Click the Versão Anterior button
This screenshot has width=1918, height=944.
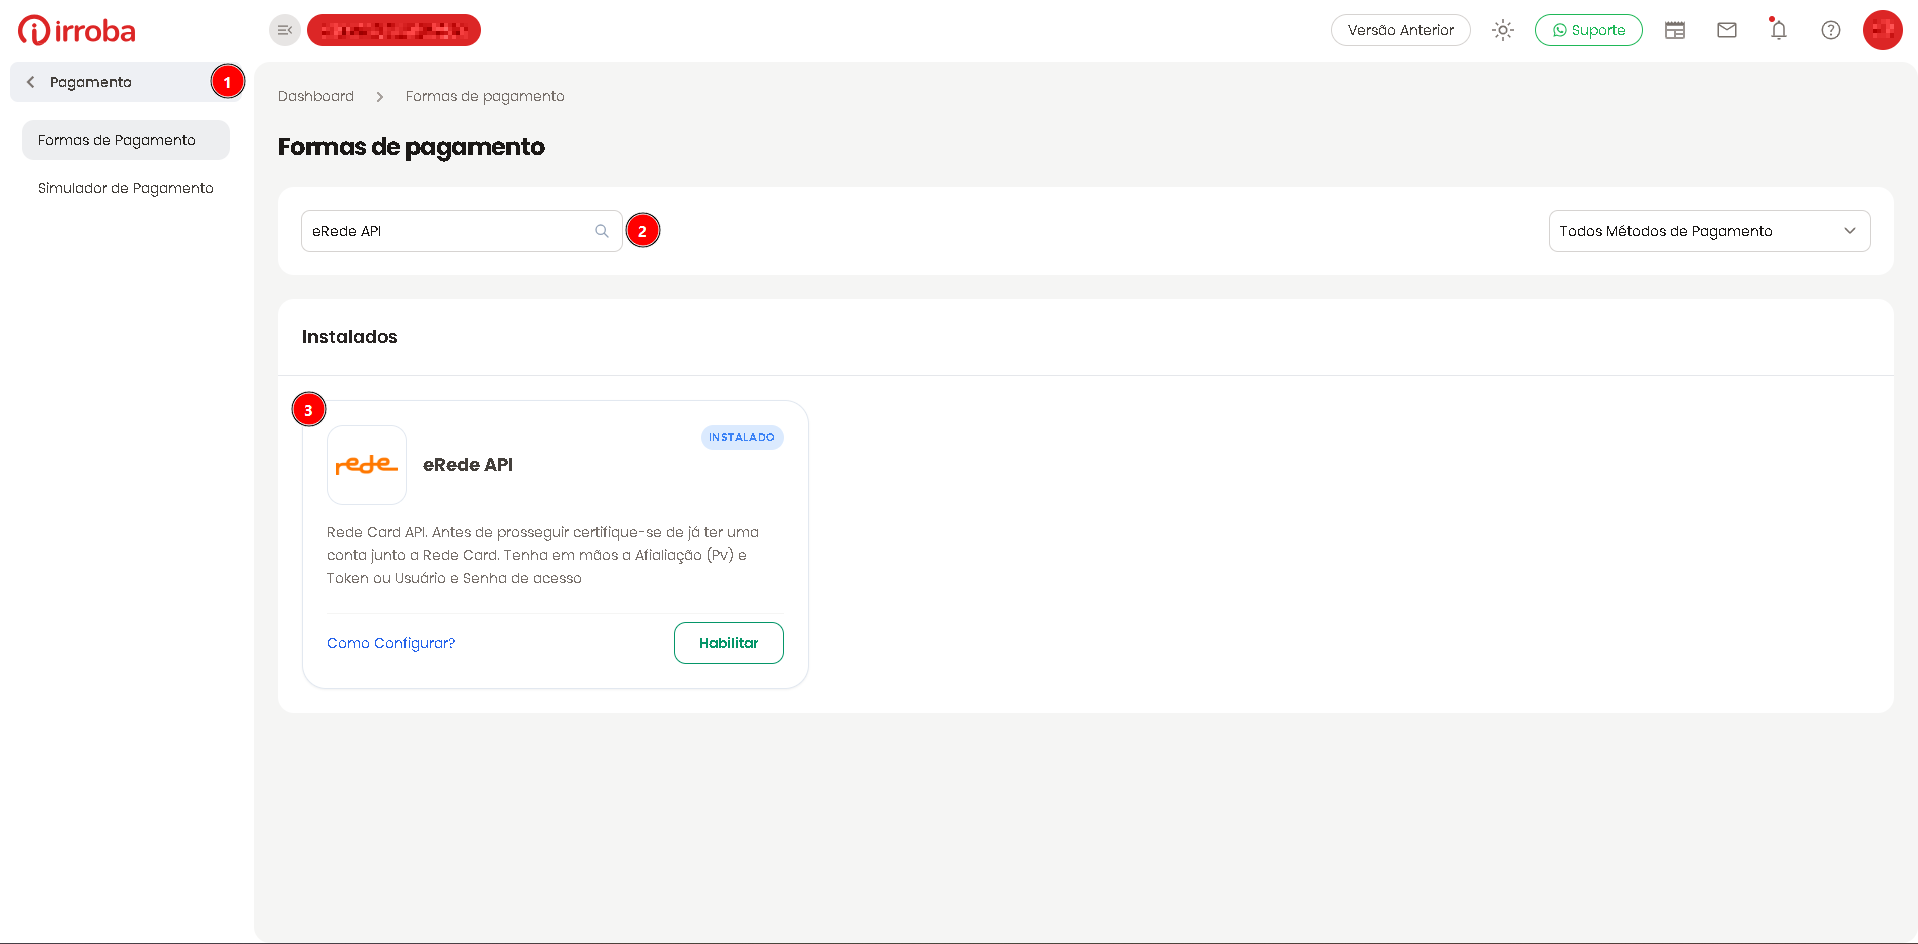1400,30
